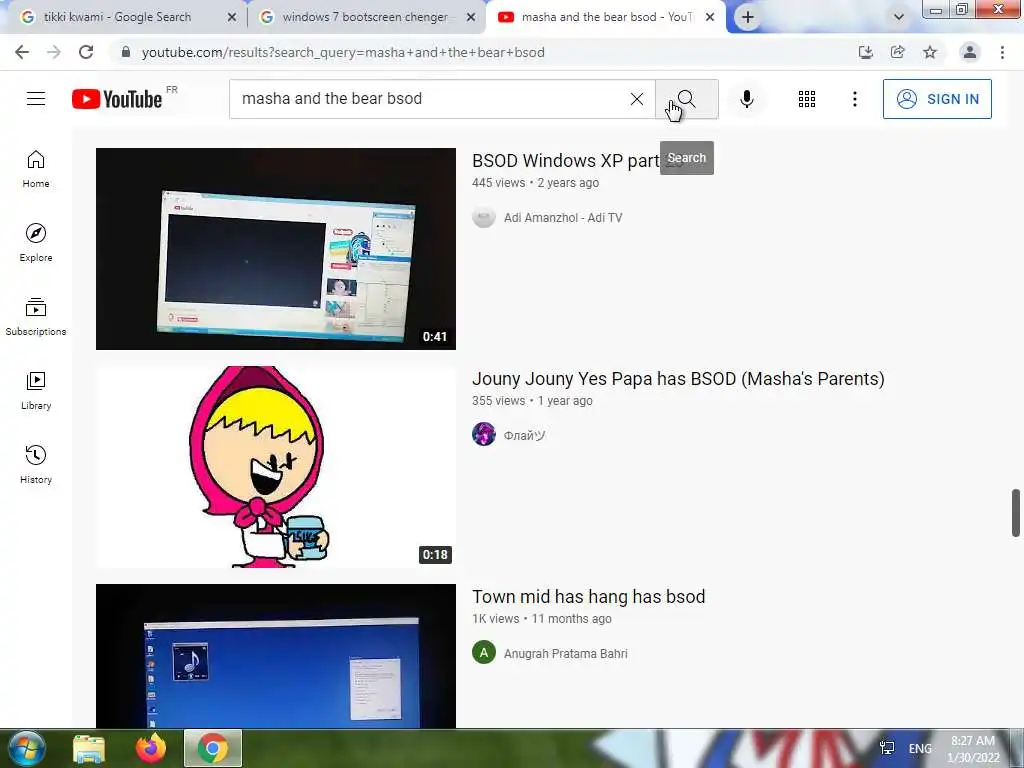Viewport: 1024px width, 768px height.
Task: Open Jouny Jouny Yes Papa has BSOD title
Action: coord(678,379)
